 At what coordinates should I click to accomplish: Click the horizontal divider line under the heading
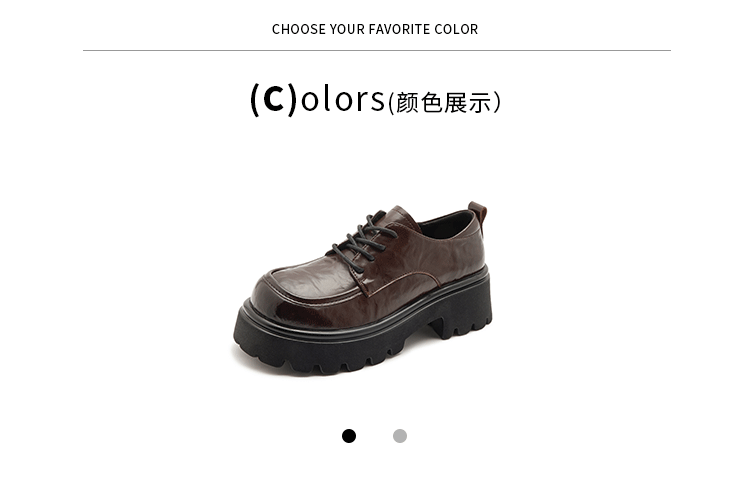point(377,50)
